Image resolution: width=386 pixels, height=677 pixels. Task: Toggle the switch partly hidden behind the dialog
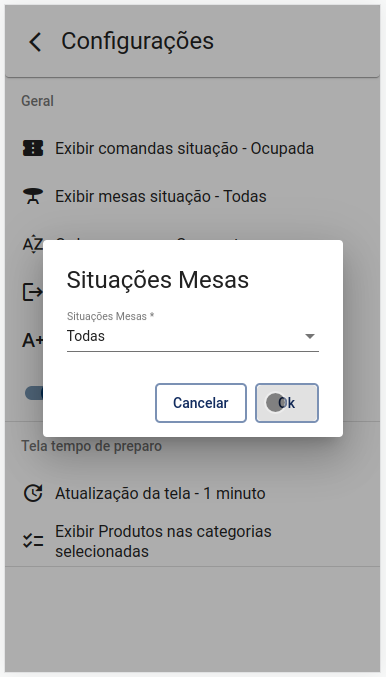click(34, 393)
